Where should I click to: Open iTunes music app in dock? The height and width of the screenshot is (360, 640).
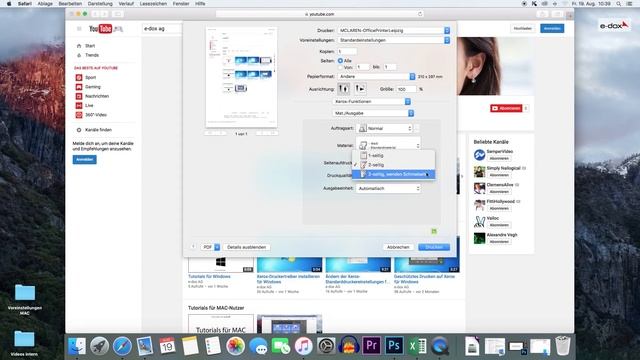point(303,346)
